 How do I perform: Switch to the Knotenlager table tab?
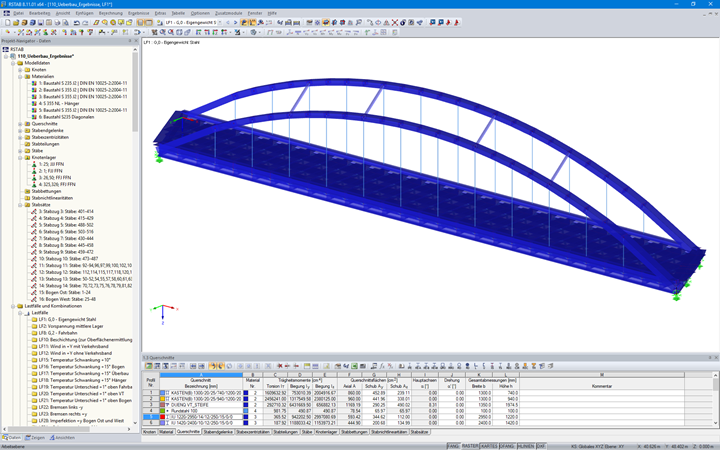click(326, 432)
